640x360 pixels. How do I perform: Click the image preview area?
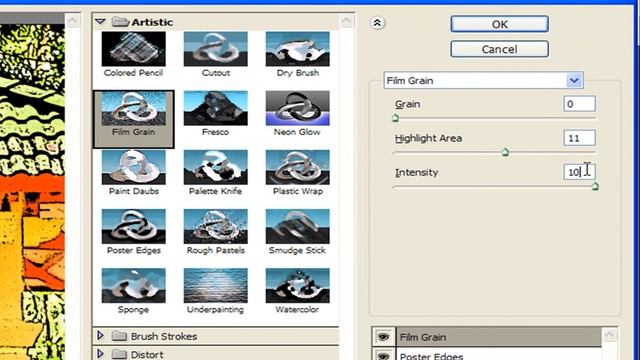tap(32, 192)
